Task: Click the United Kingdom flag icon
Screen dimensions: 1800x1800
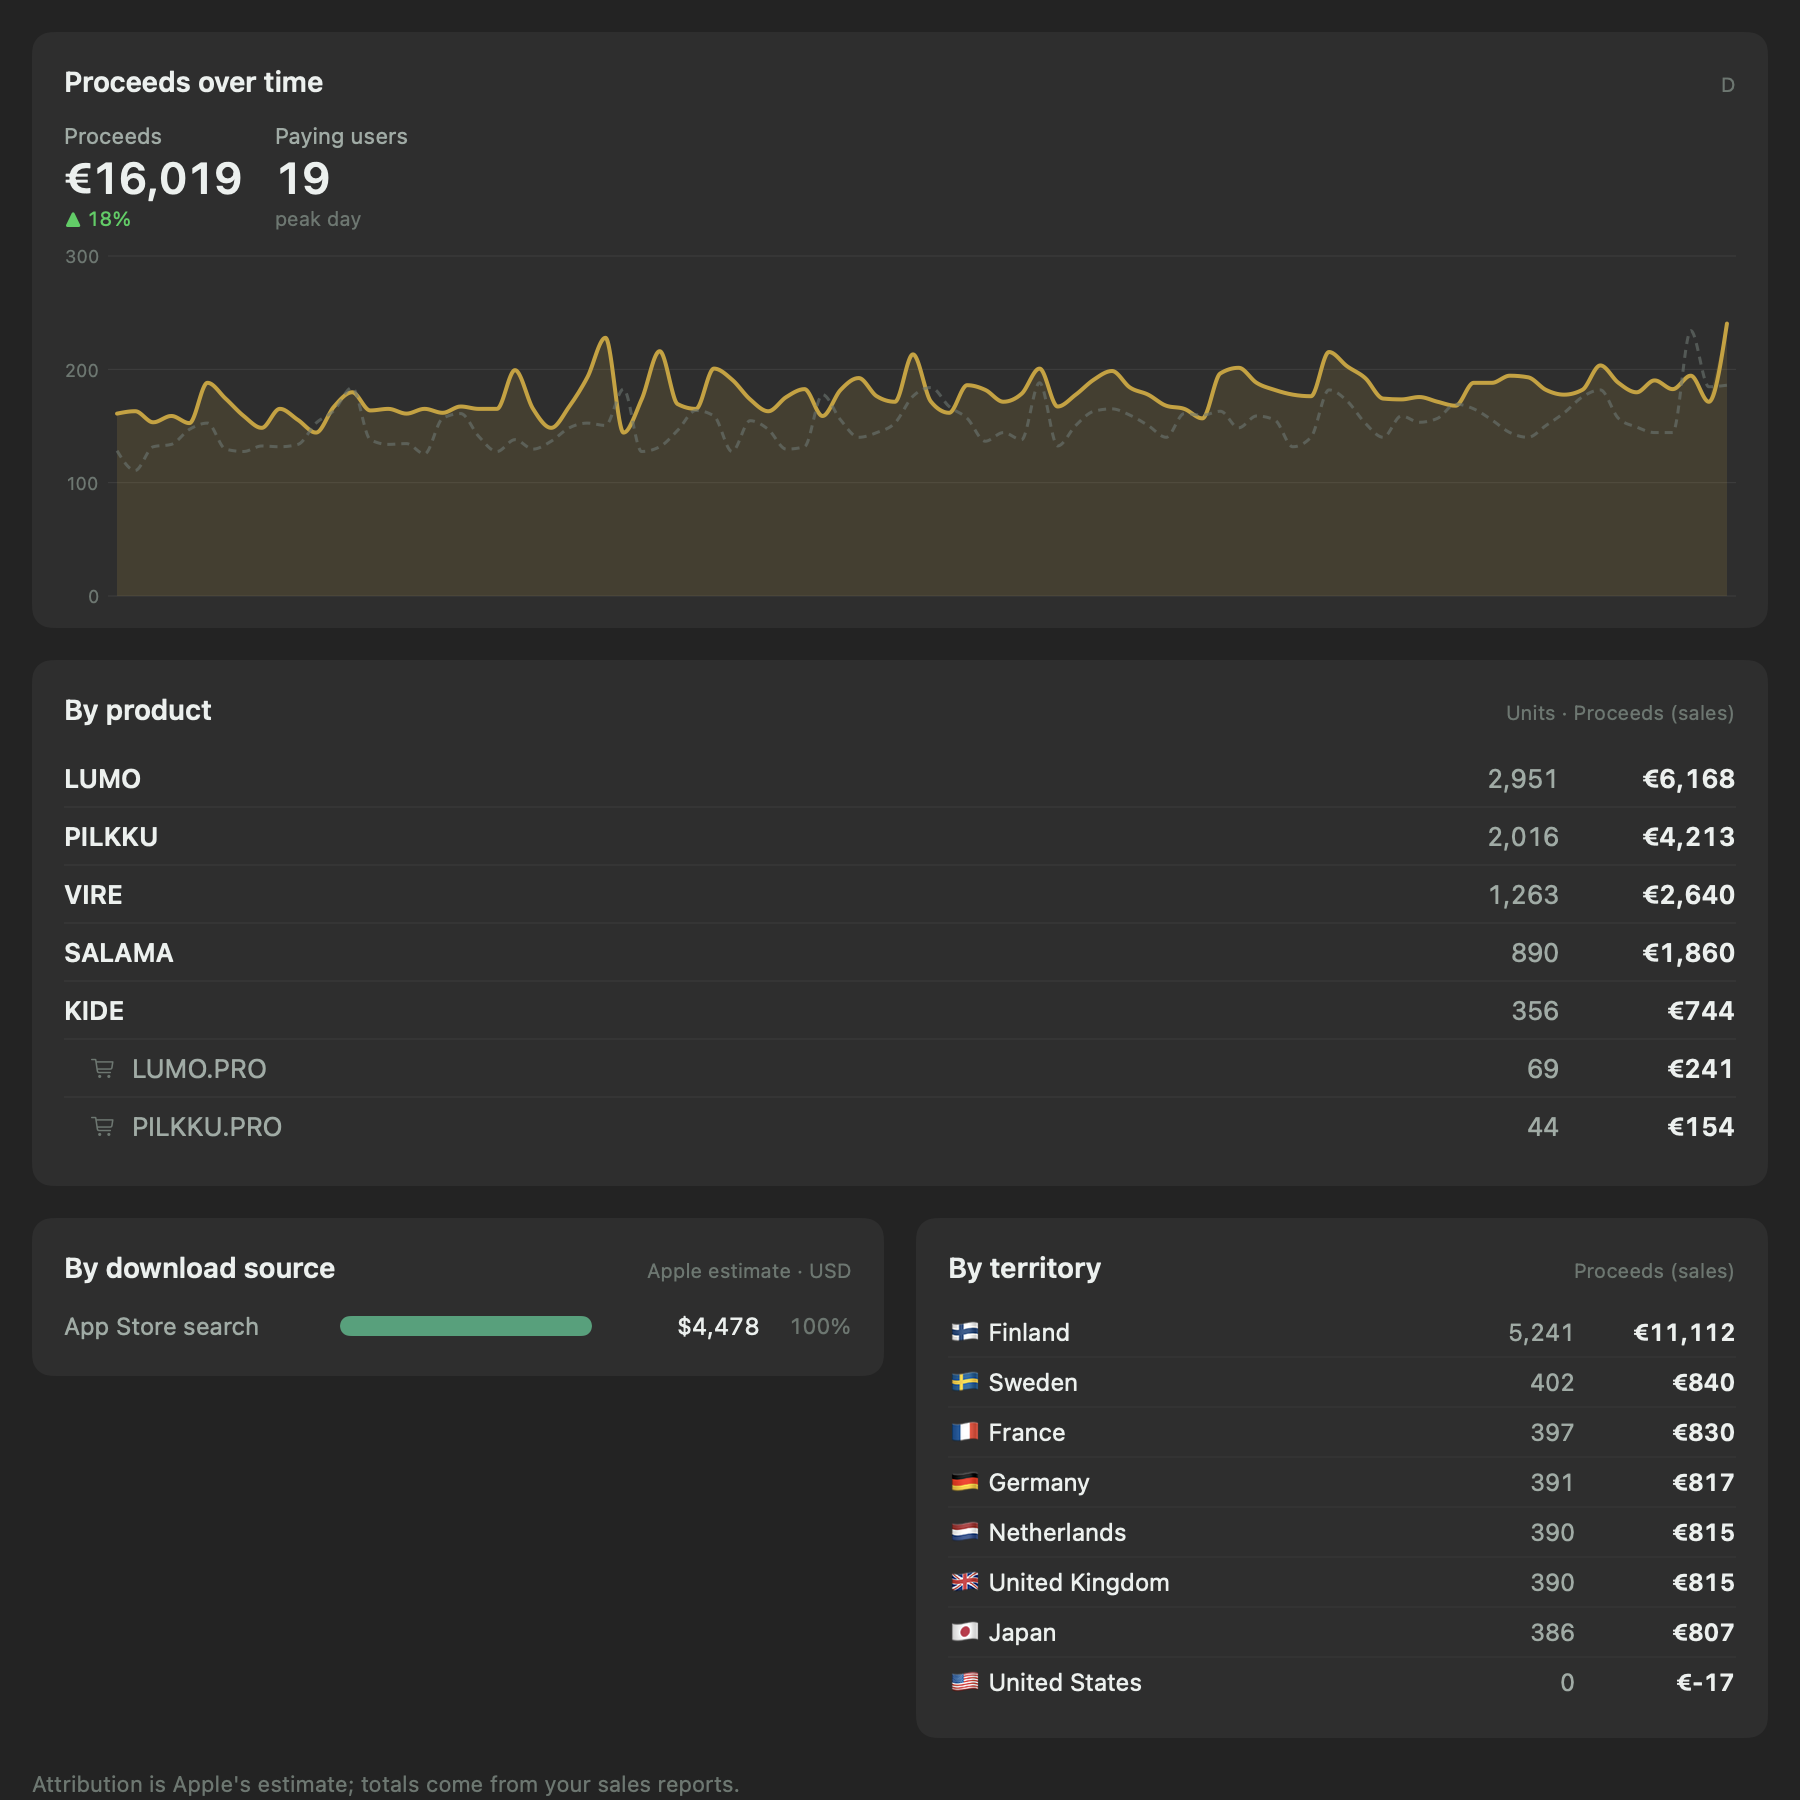Action: pos(965,1582)
